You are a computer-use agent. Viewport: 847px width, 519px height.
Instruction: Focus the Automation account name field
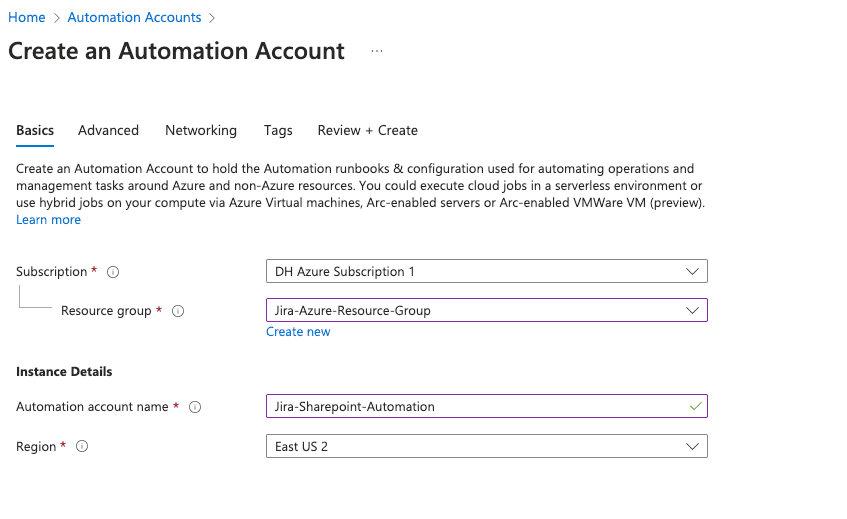487,406
